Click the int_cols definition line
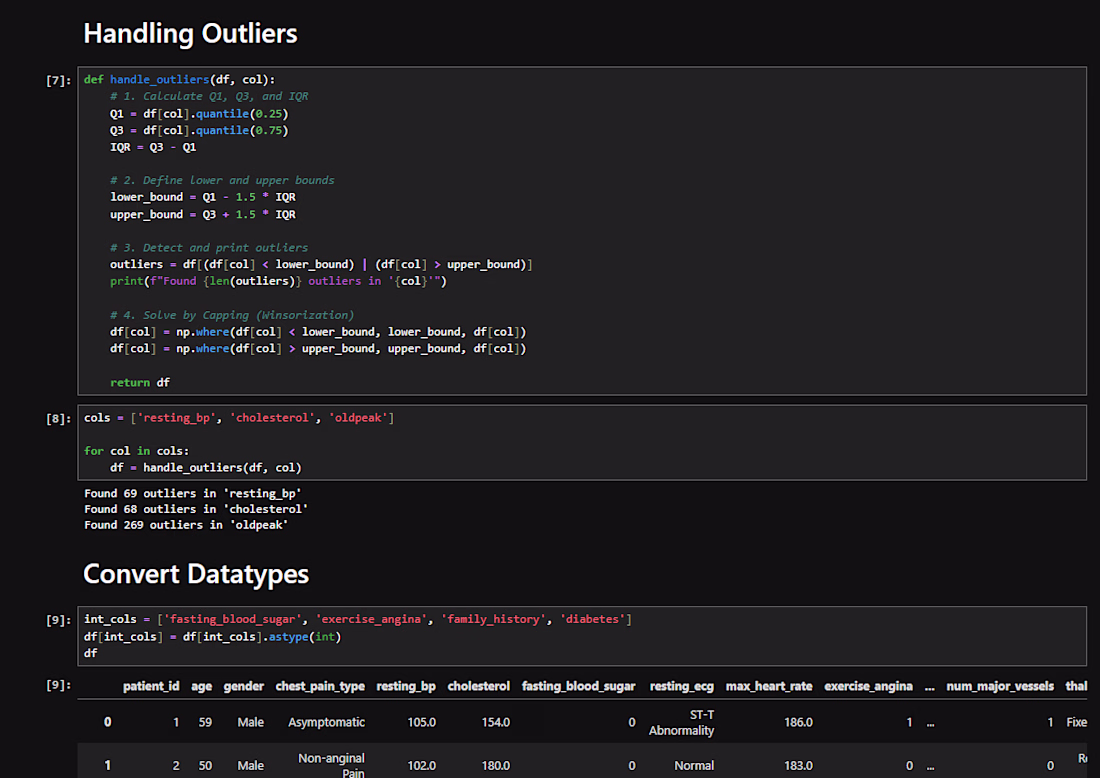This screenshot has width=1100, height=778. [358, 619]
